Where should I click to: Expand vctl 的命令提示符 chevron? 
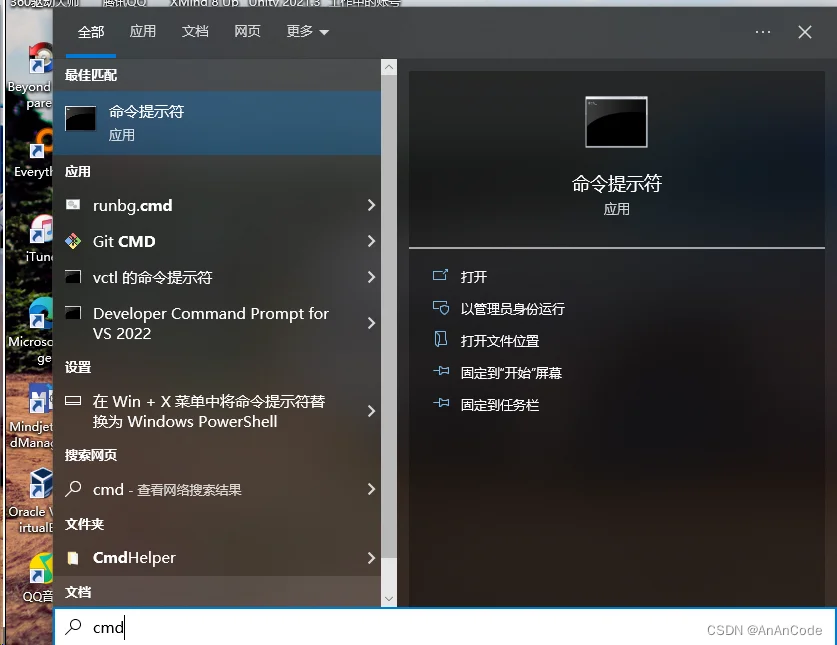click(372, 277)
